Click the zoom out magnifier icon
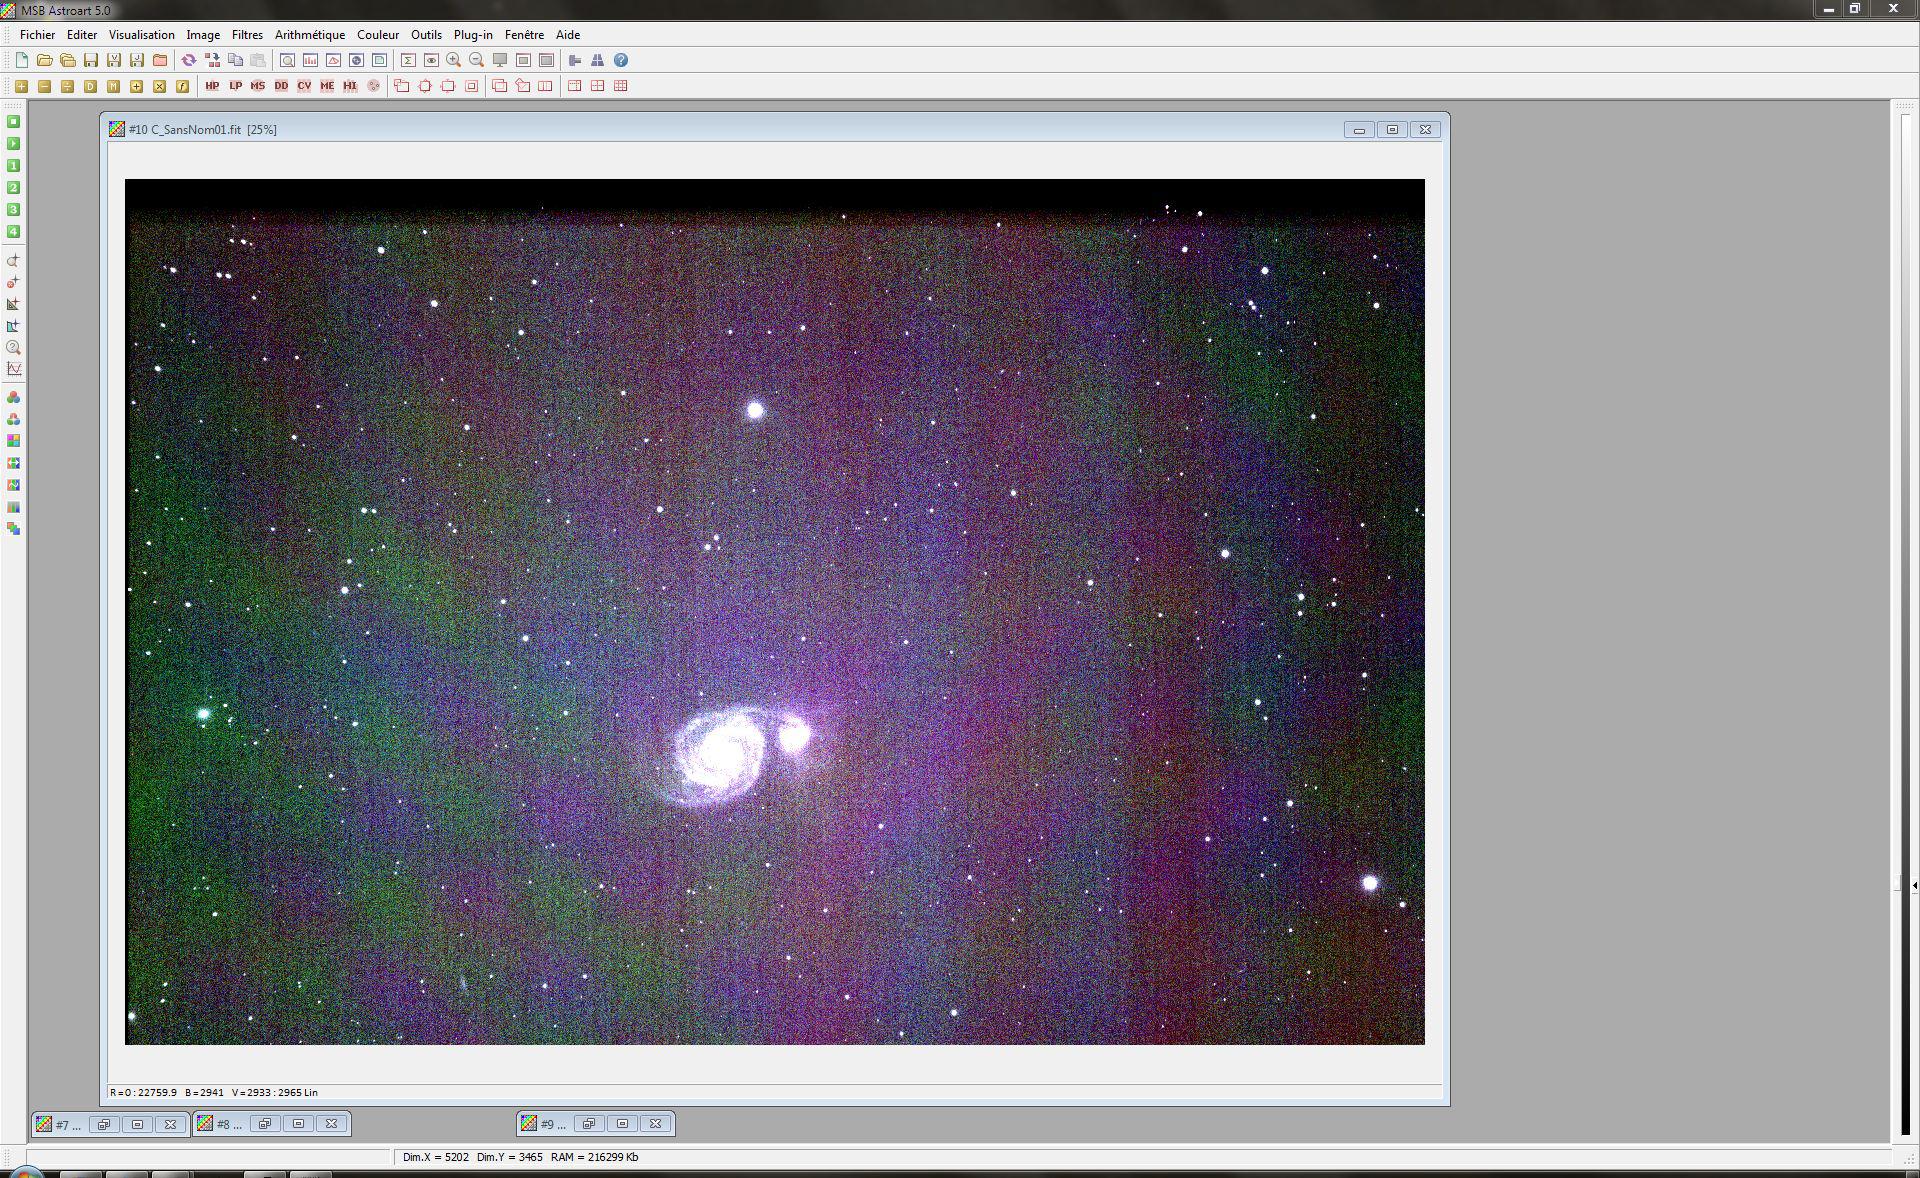This screenshot has height=1178, width=1920. click(x=477, y=60)
